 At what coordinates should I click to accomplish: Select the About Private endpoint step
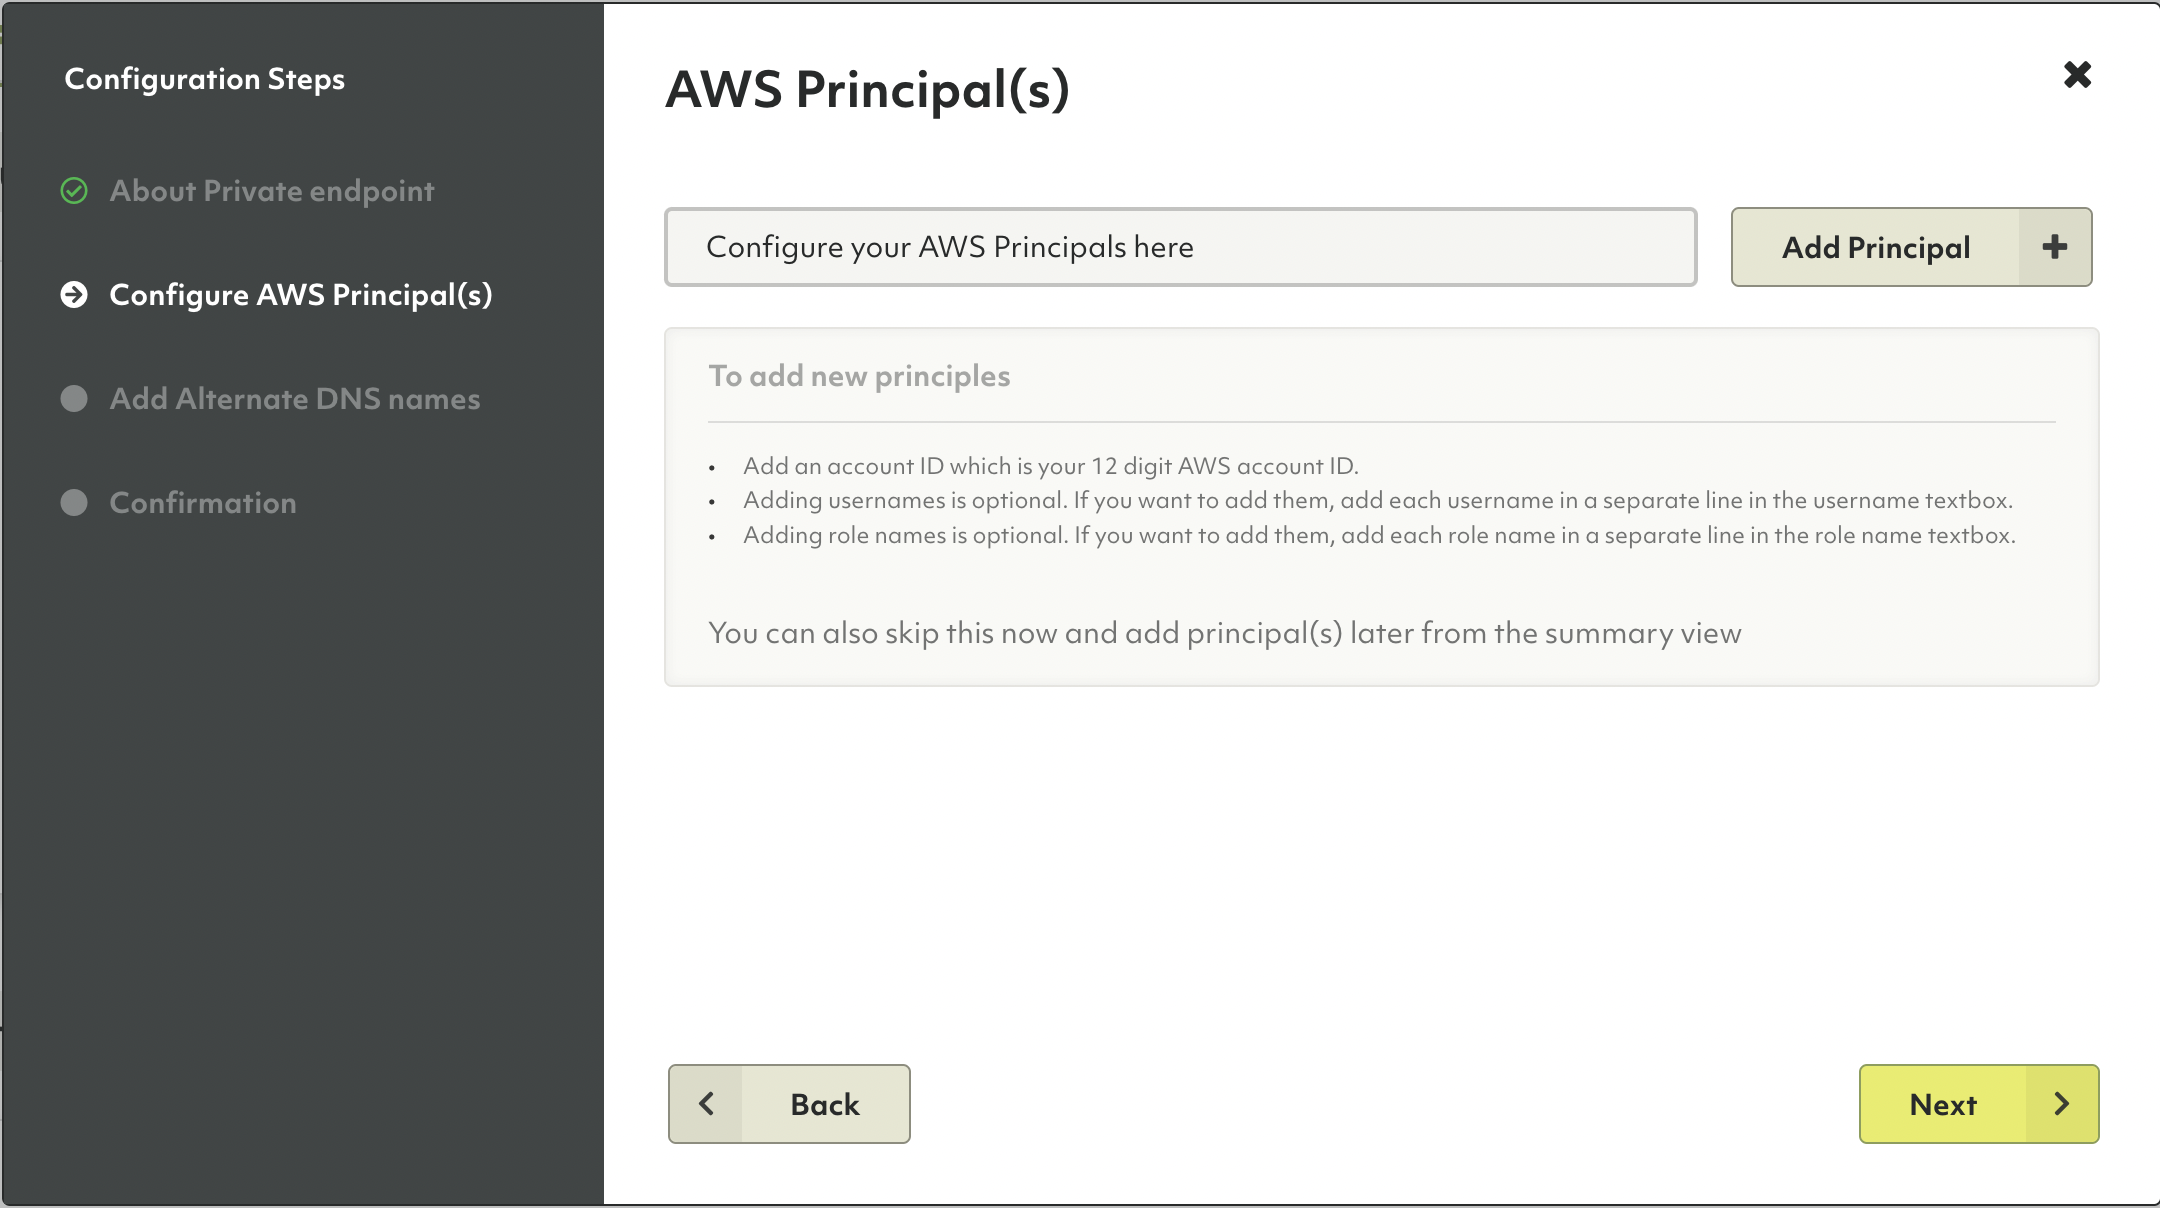(x=274, y=188)
